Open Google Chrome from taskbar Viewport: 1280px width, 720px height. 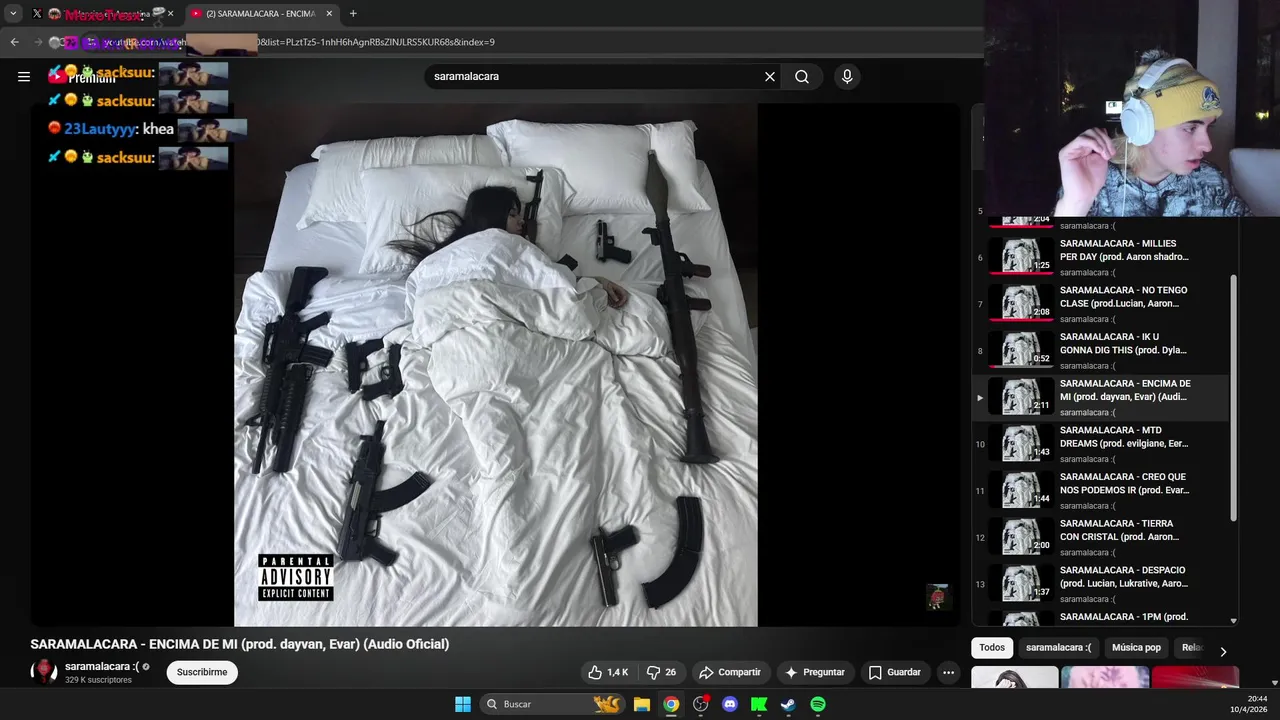click(671, 704)
